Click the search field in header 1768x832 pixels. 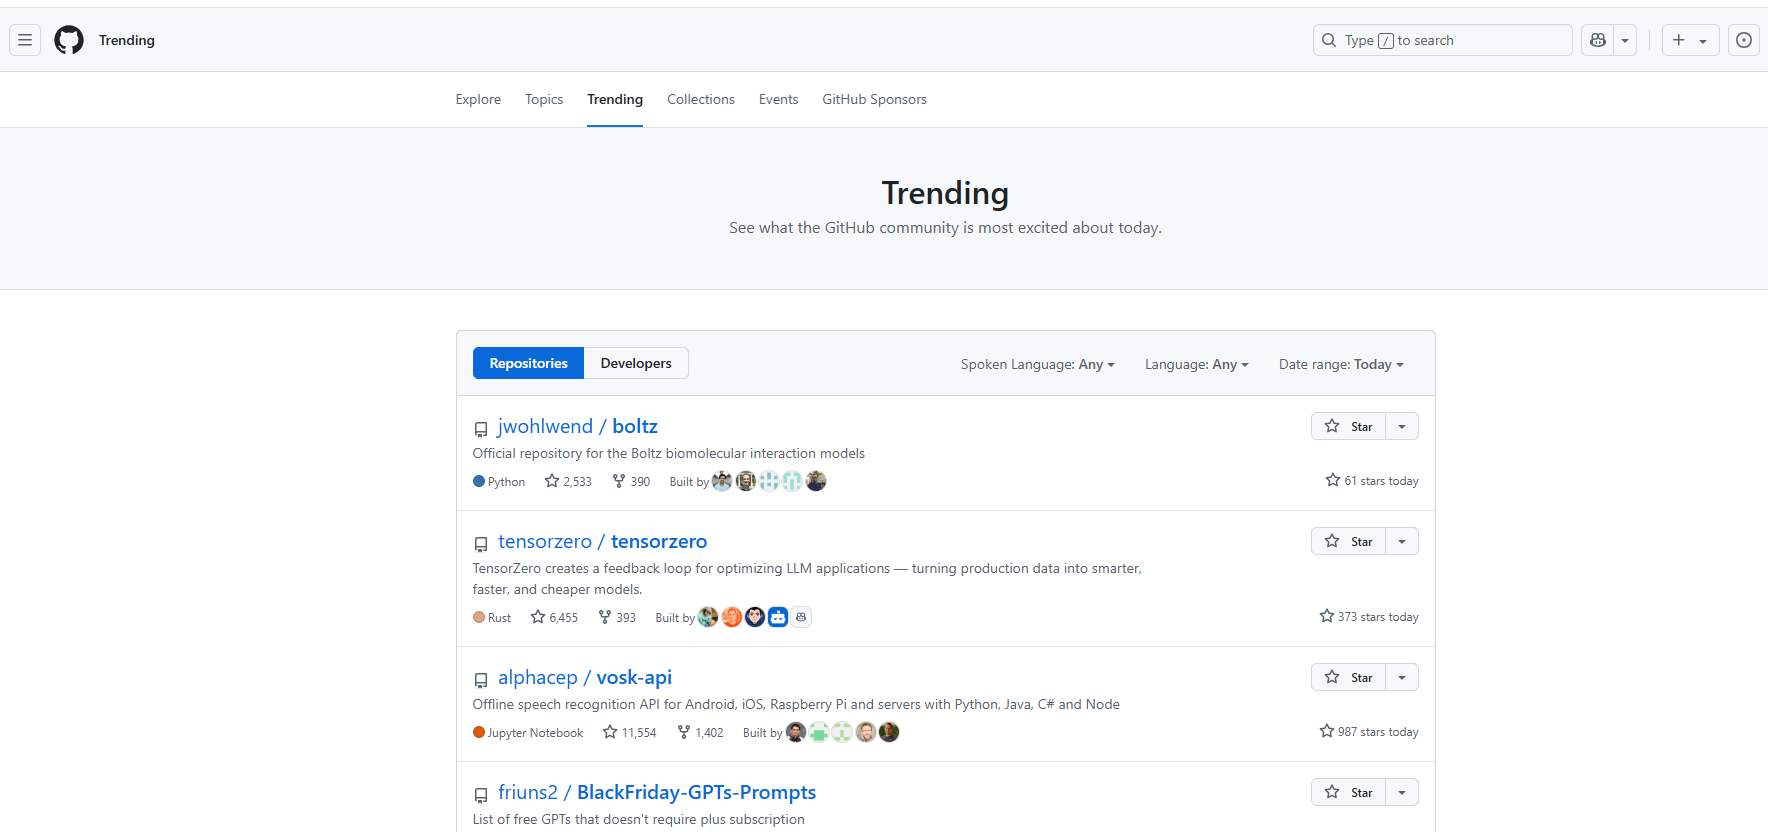tap(1442, 40)
